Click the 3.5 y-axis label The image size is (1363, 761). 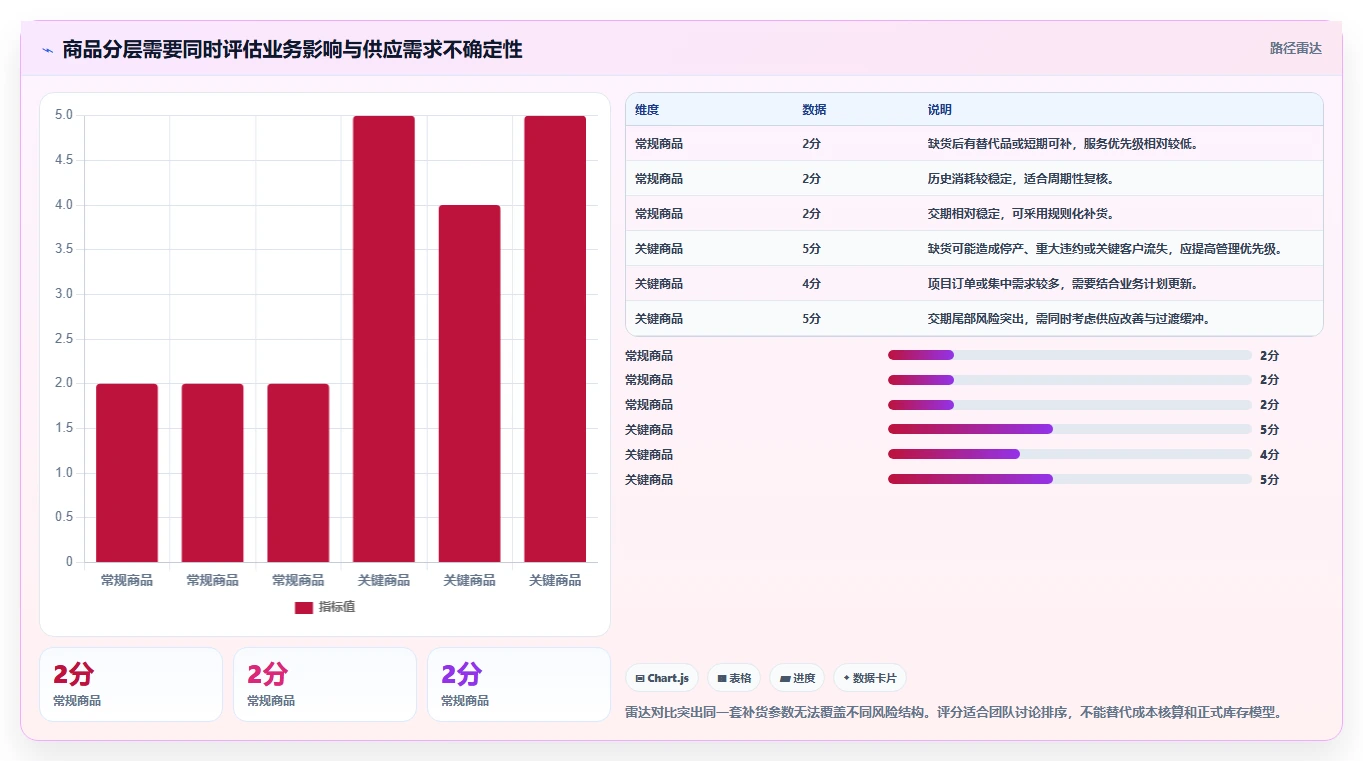[64, 249]
